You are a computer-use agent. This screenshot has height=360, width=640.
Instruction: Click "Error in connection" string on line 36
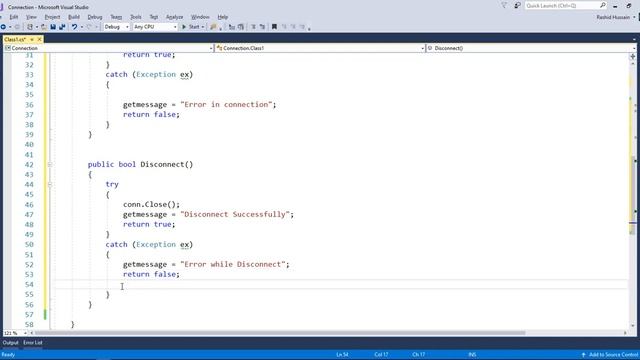tap(226, 104)
